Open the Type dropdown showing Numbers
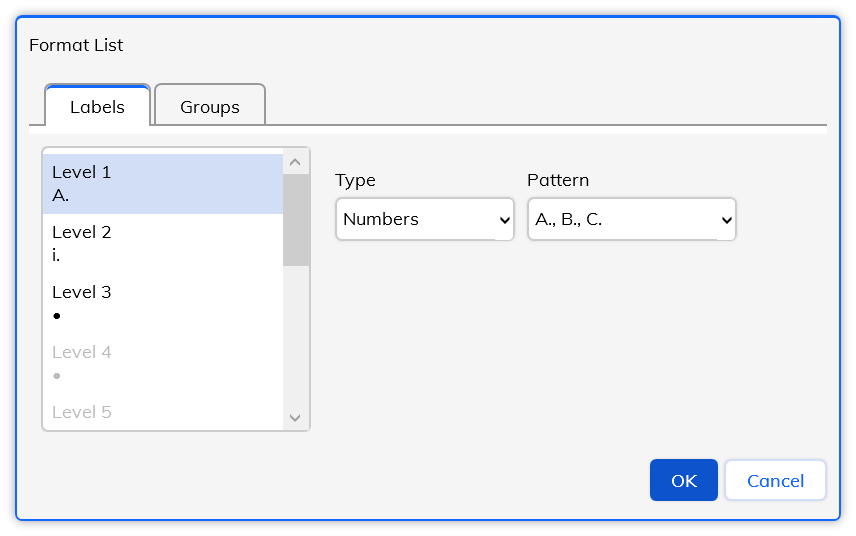Image resolution: width=856 pixels, height=536 pixels. [425, 219]
